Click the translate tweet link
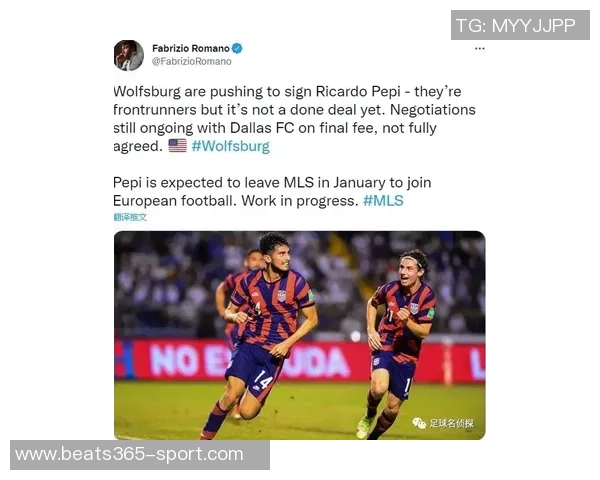The image size is (600, 480). (x=130, y=217)
